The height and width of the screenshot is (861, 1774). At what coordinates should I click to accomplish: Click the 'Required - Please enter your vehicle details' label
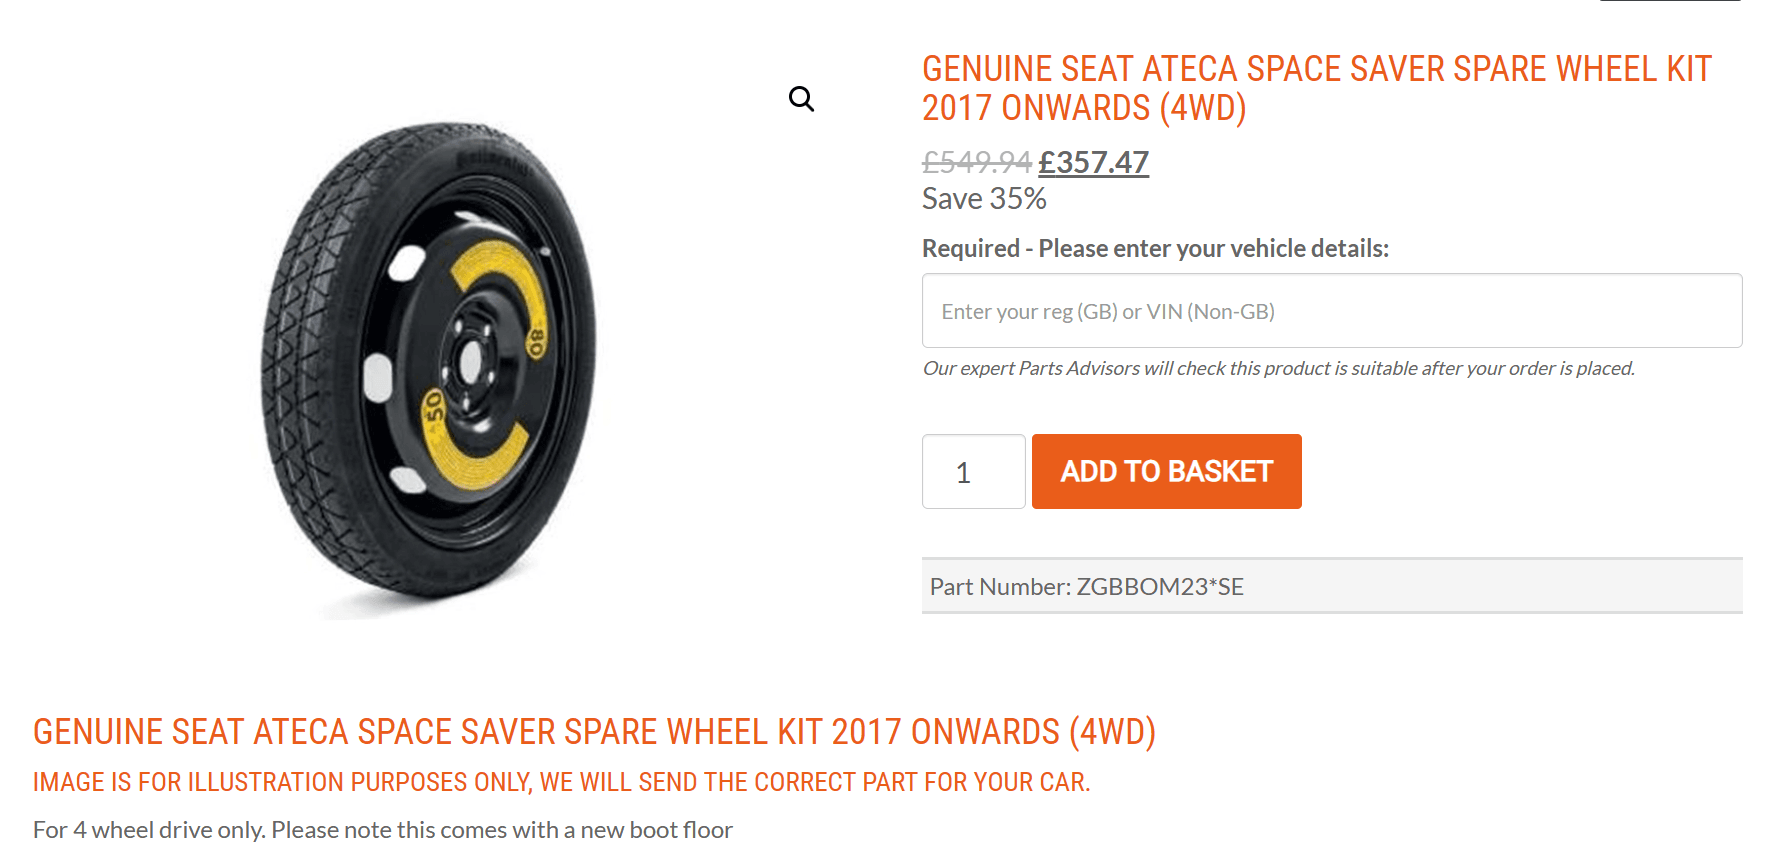click(1155, 248)
